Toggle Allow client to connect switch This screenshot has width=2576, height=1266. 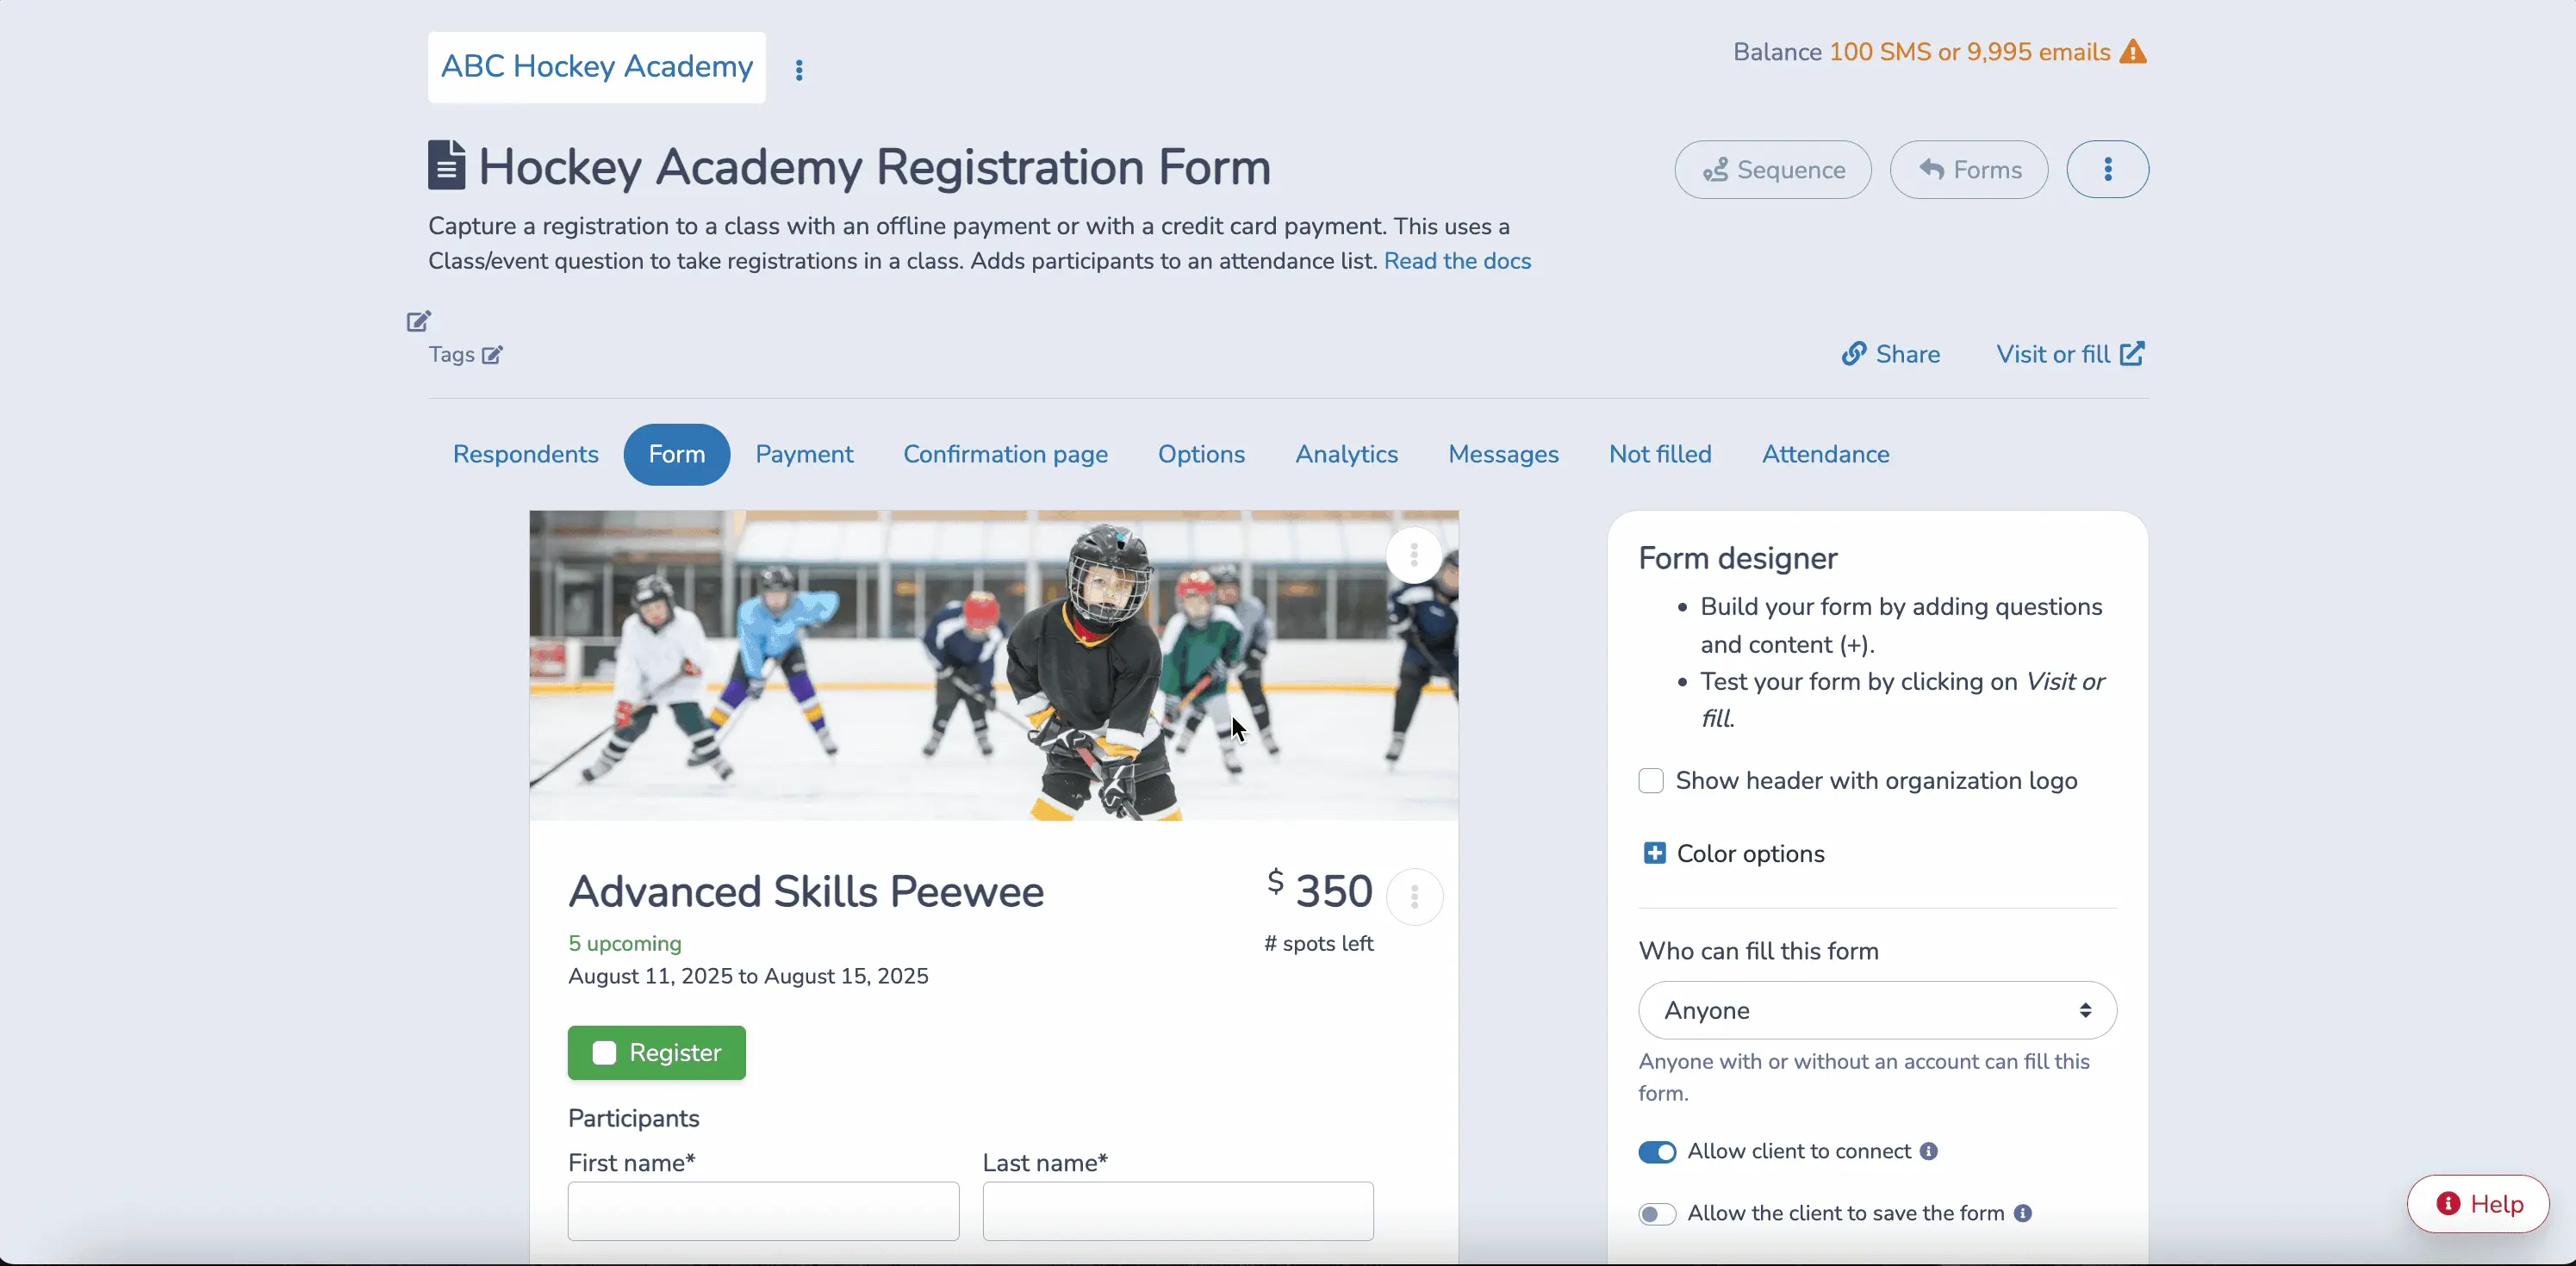1656,1151
